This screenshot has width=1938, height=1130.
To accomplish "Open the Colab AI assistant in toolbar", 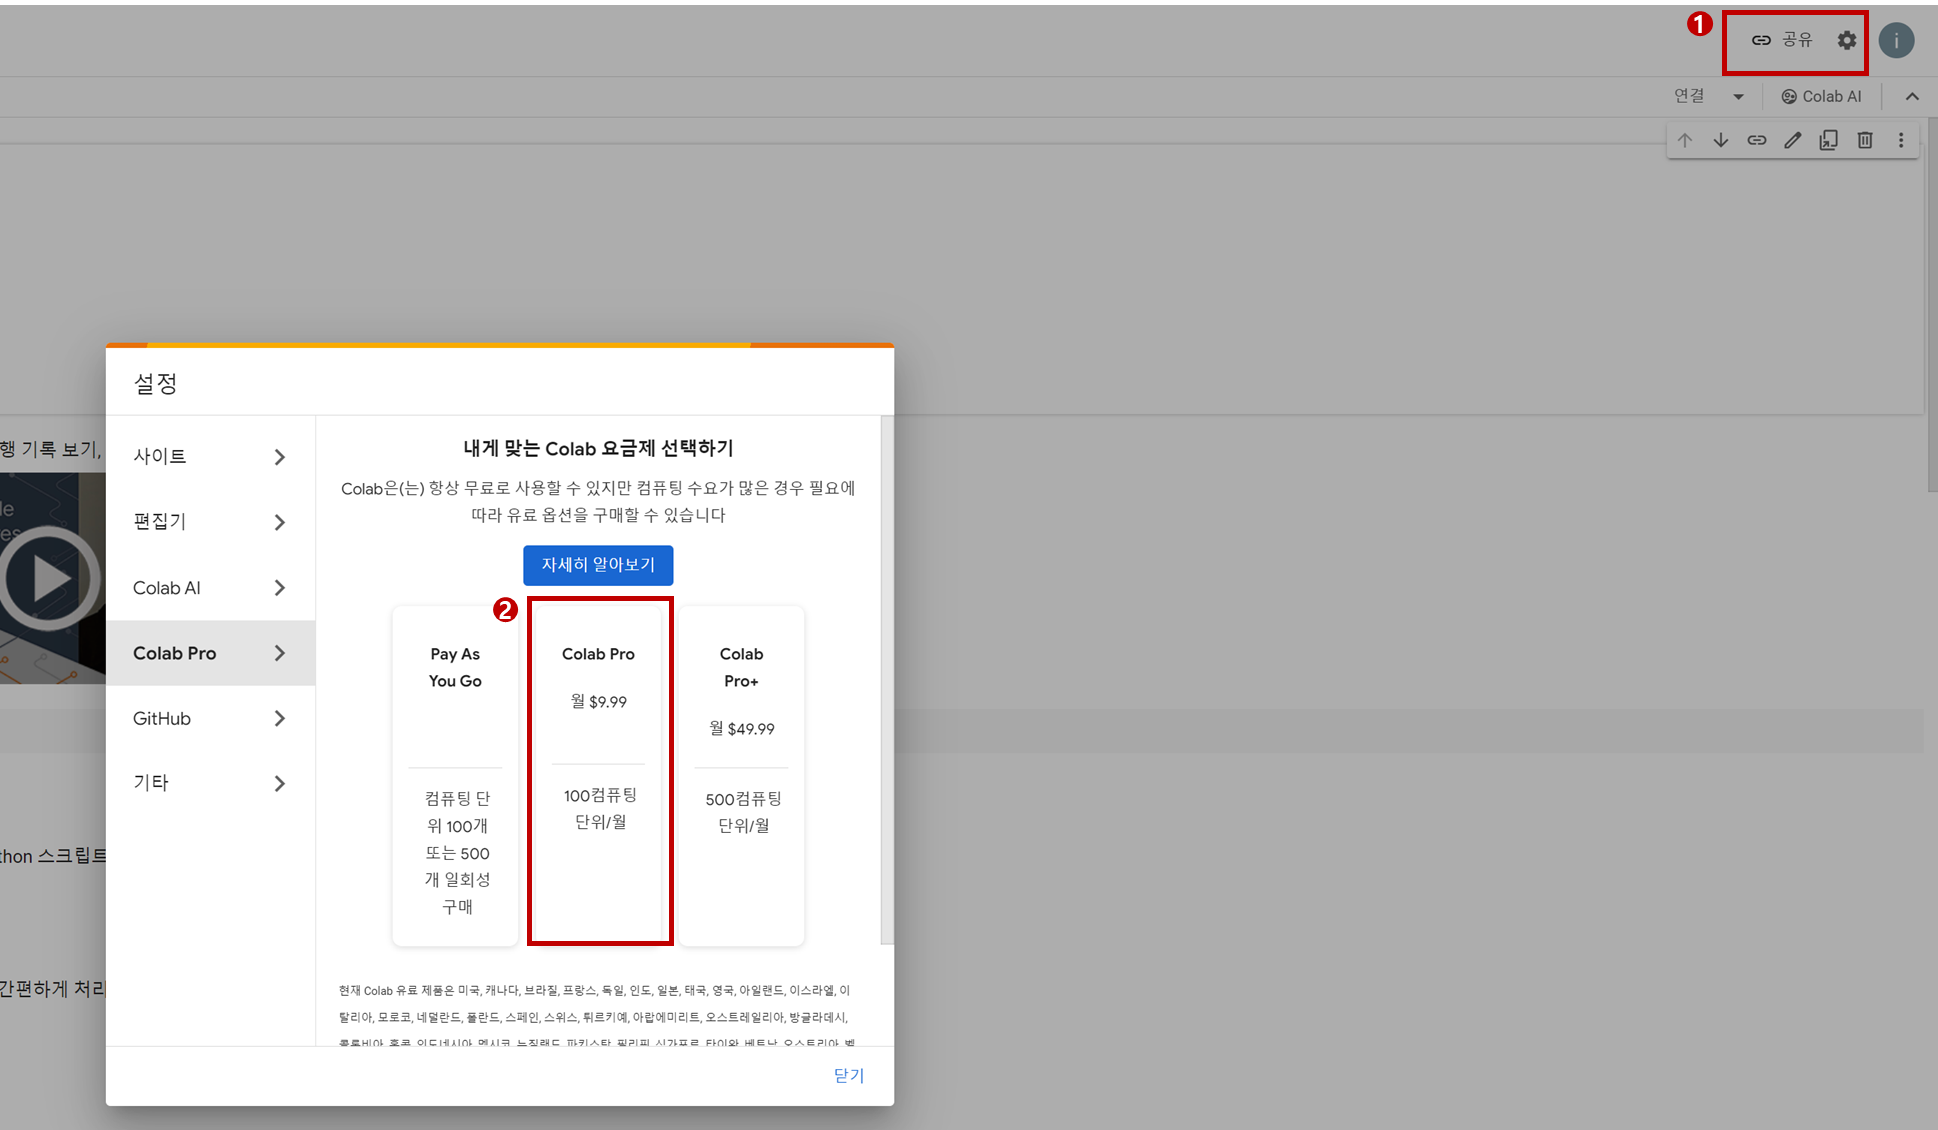I will pos(1822,97).
